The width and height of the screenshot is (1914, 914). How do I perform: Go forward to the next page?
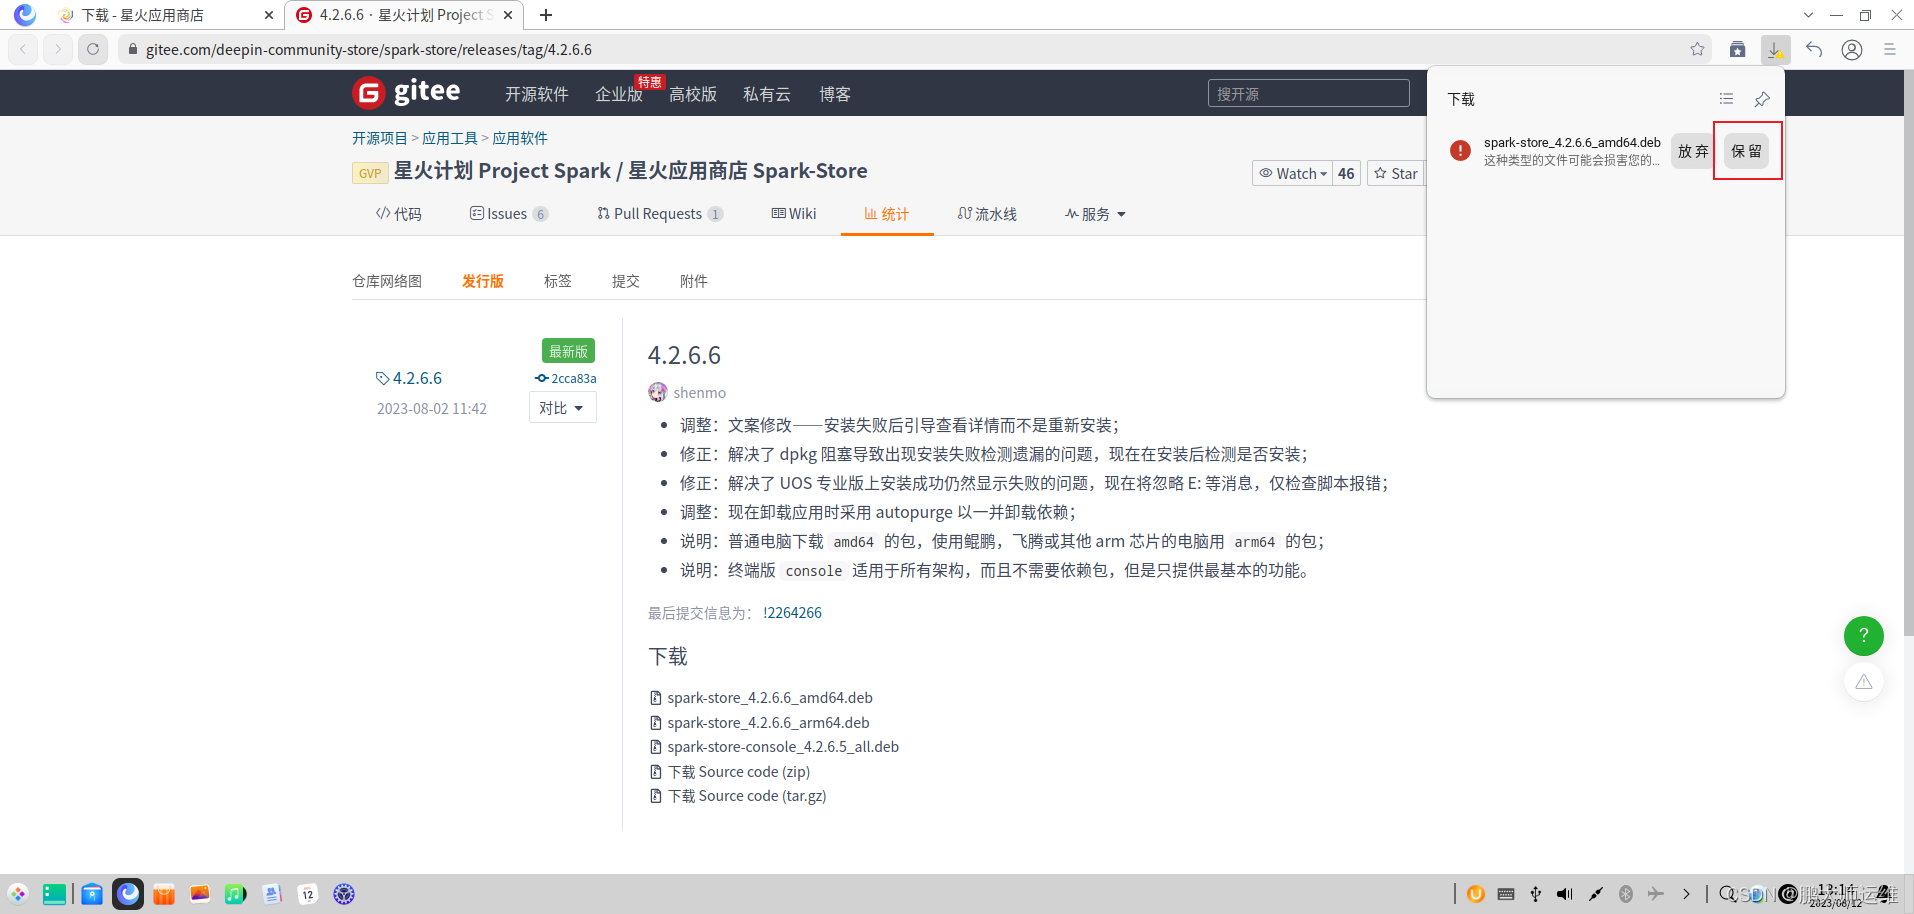click(58, 49)
